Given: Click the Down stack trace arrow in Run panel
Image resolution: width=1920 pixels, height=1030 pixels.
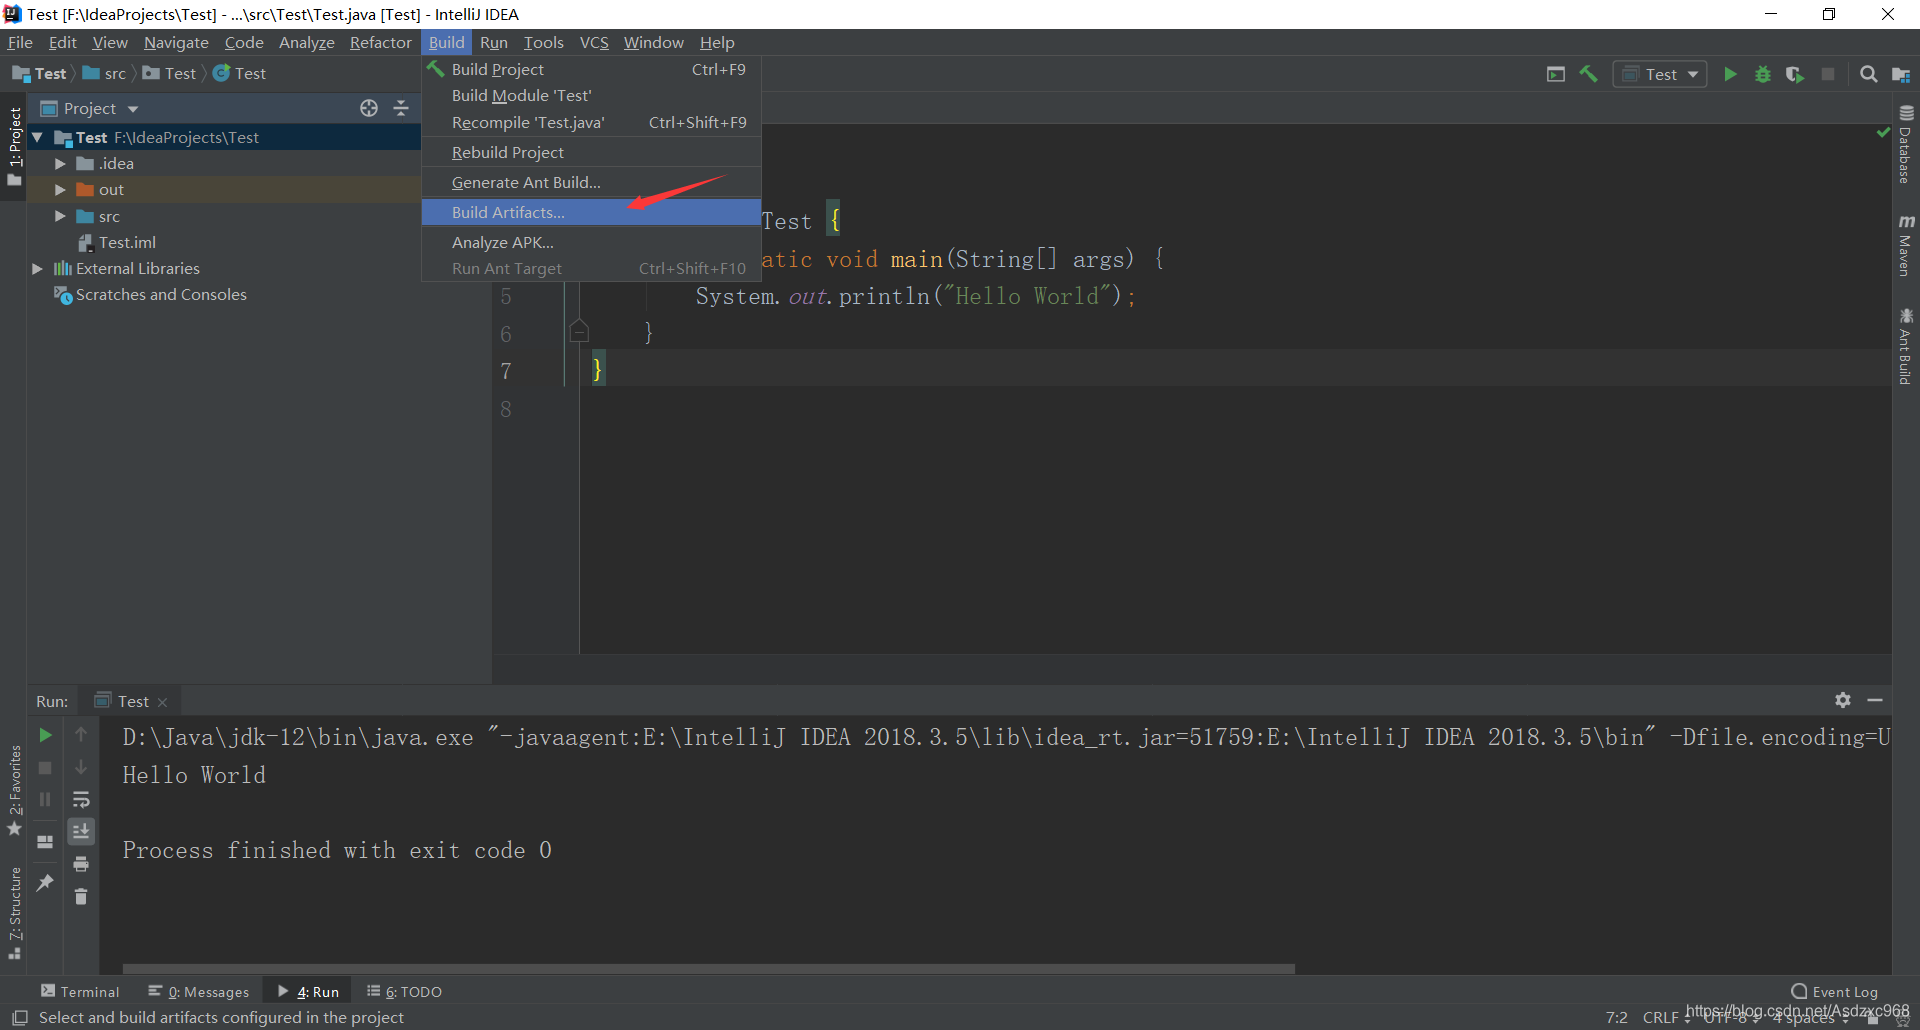Looking at the screenshot, I should click(81, 767).
